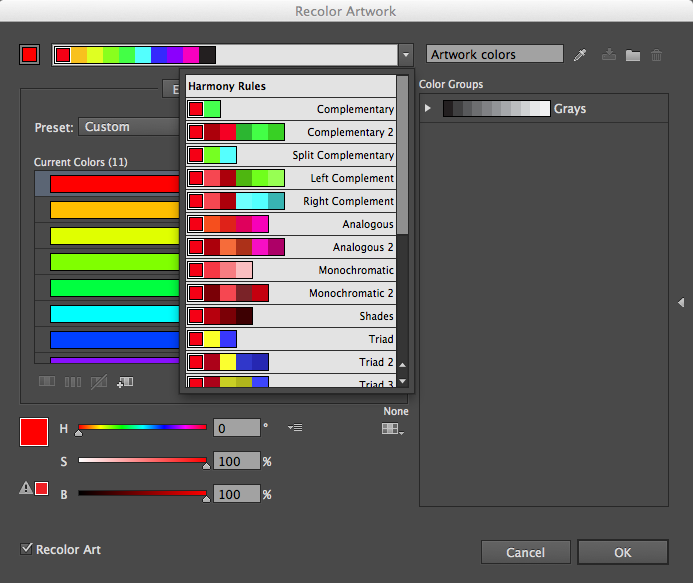Delete color group with trash icon

[x=656, y=55]
